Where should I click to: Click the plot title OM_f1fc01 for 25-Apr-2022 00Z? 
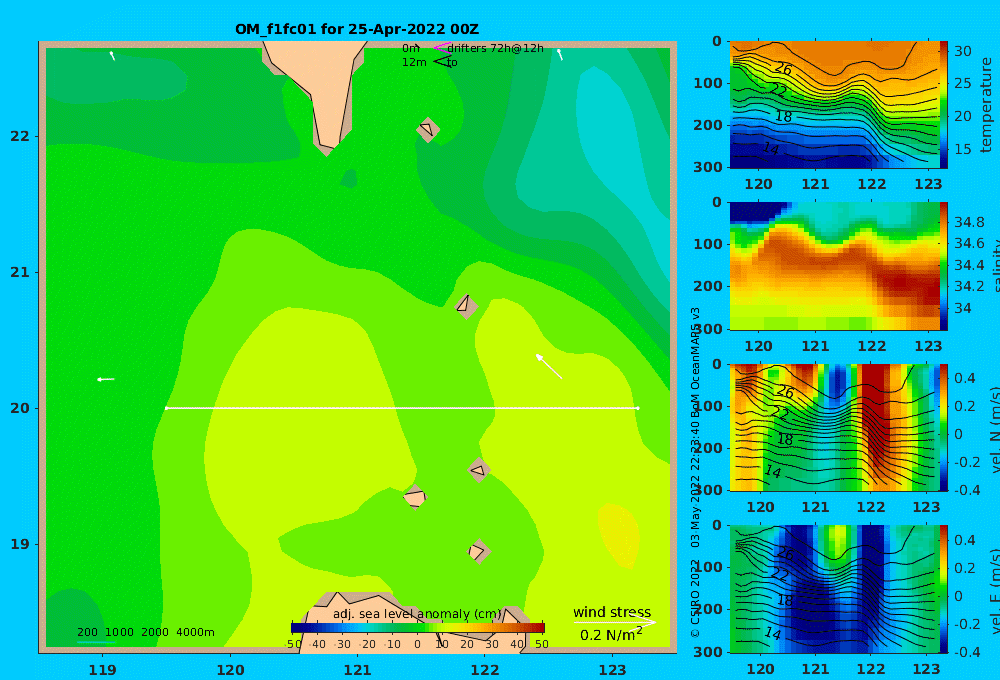click(357, 29)
